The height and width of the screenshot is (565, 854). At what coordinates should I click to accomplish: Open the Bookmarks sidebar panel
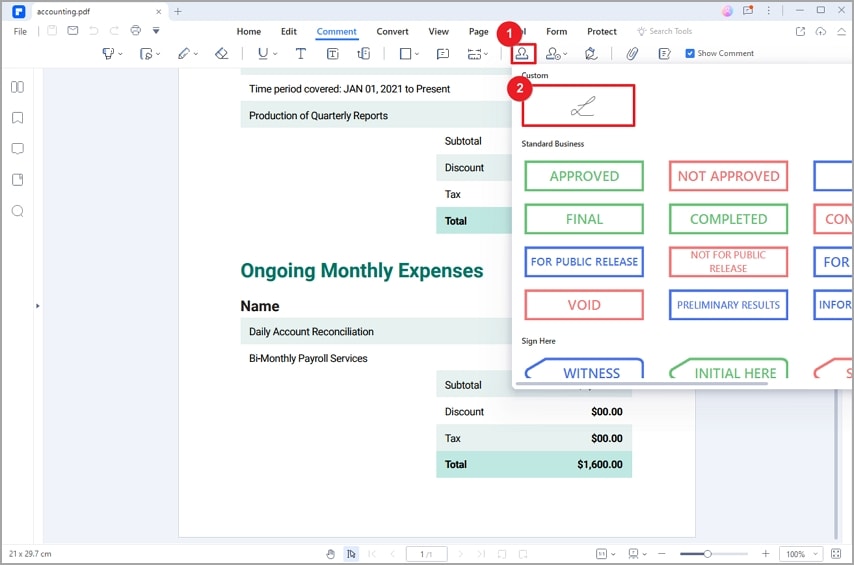(17, 118)
